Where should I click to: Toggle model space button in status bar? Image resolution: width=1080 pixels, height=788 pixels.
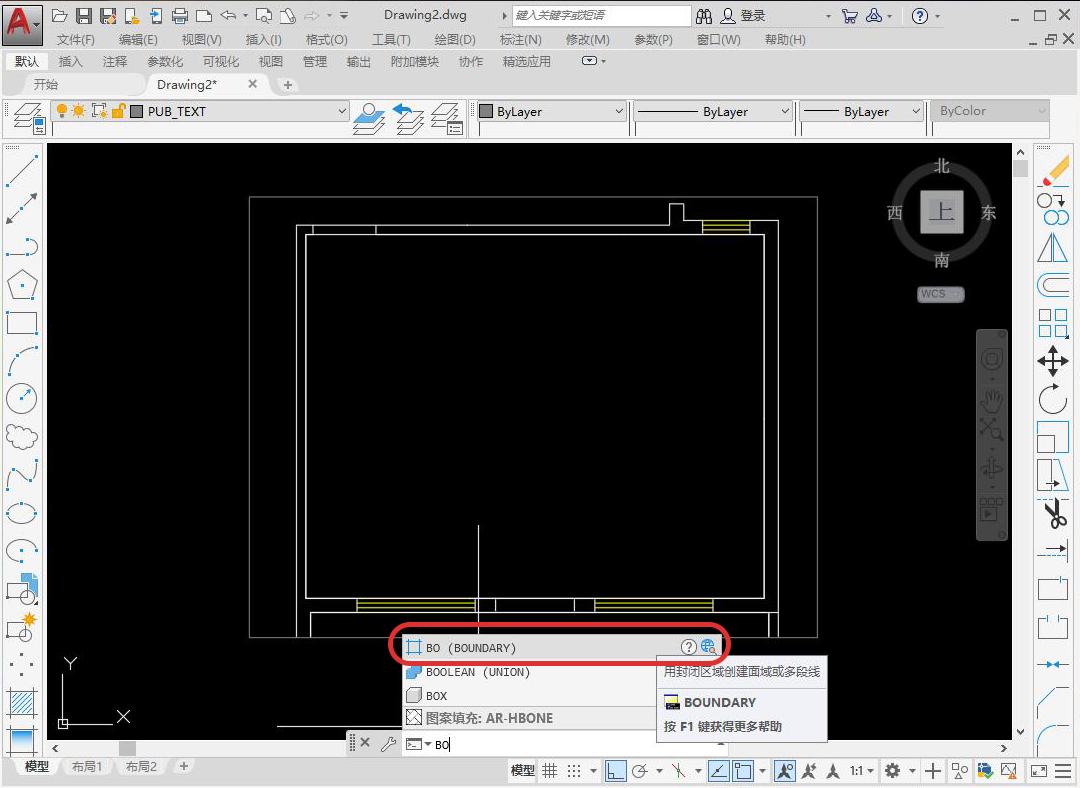[522, 771]
